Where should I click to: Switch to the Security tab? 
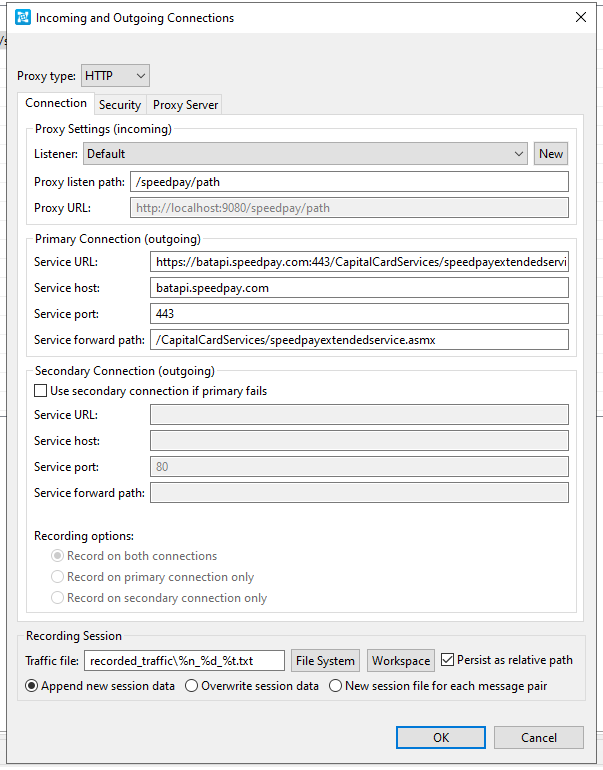pyautogui.click(x=120, y=105)
